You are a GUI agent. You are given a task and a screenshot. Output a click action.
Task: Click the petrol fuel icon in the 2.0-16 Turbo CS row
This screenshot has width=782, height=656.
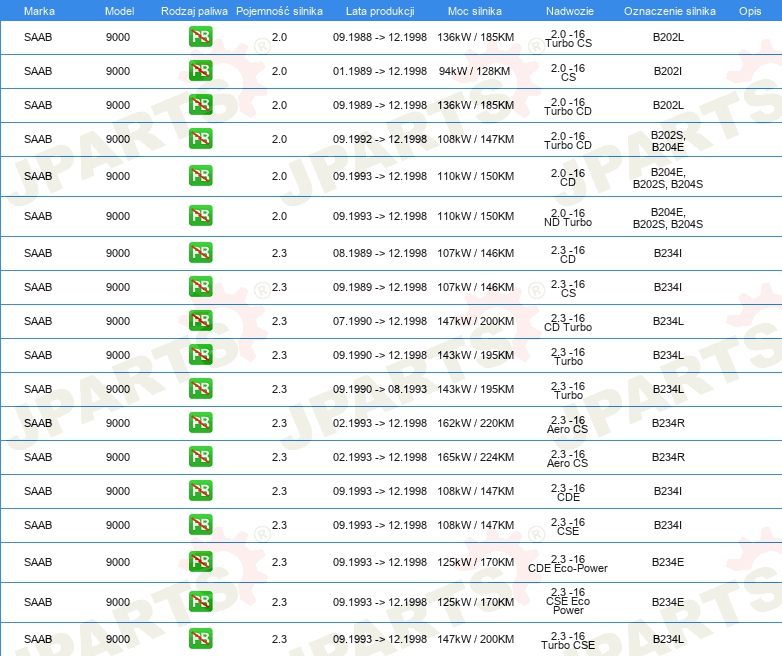pyautogui.click(x=200, y=36)
